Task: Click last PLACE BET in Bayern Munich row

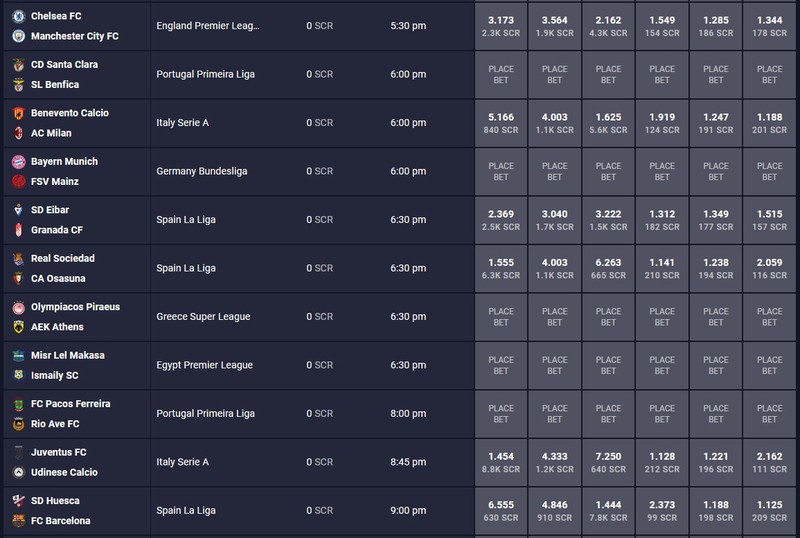Action: 769,172
